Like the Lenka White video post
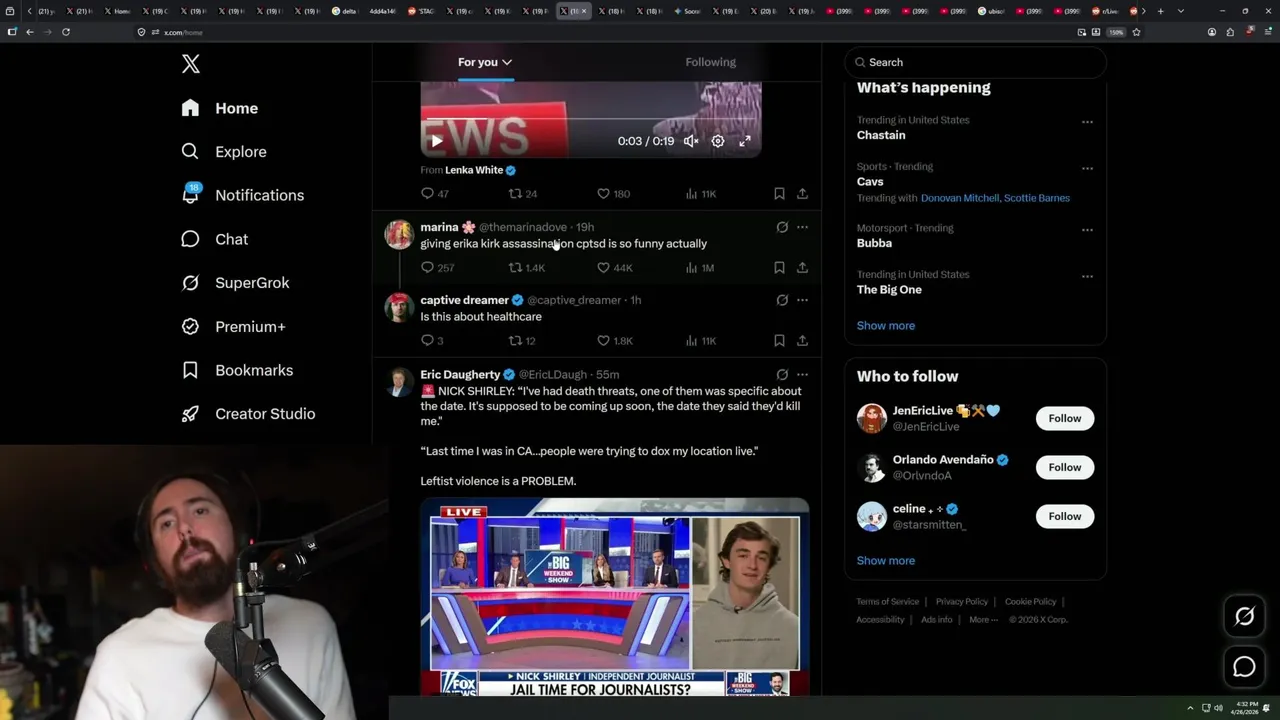1280x720 pixels. click(613, 194)
